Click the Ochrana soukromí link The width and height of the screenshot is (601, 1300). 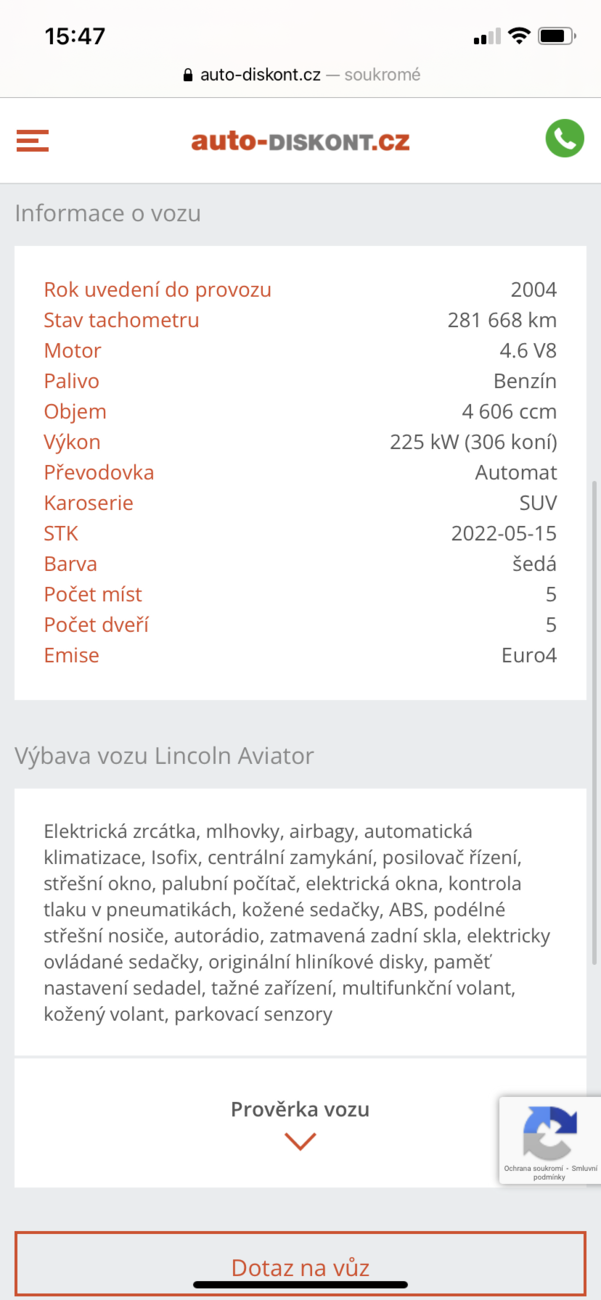[531, 1168]
